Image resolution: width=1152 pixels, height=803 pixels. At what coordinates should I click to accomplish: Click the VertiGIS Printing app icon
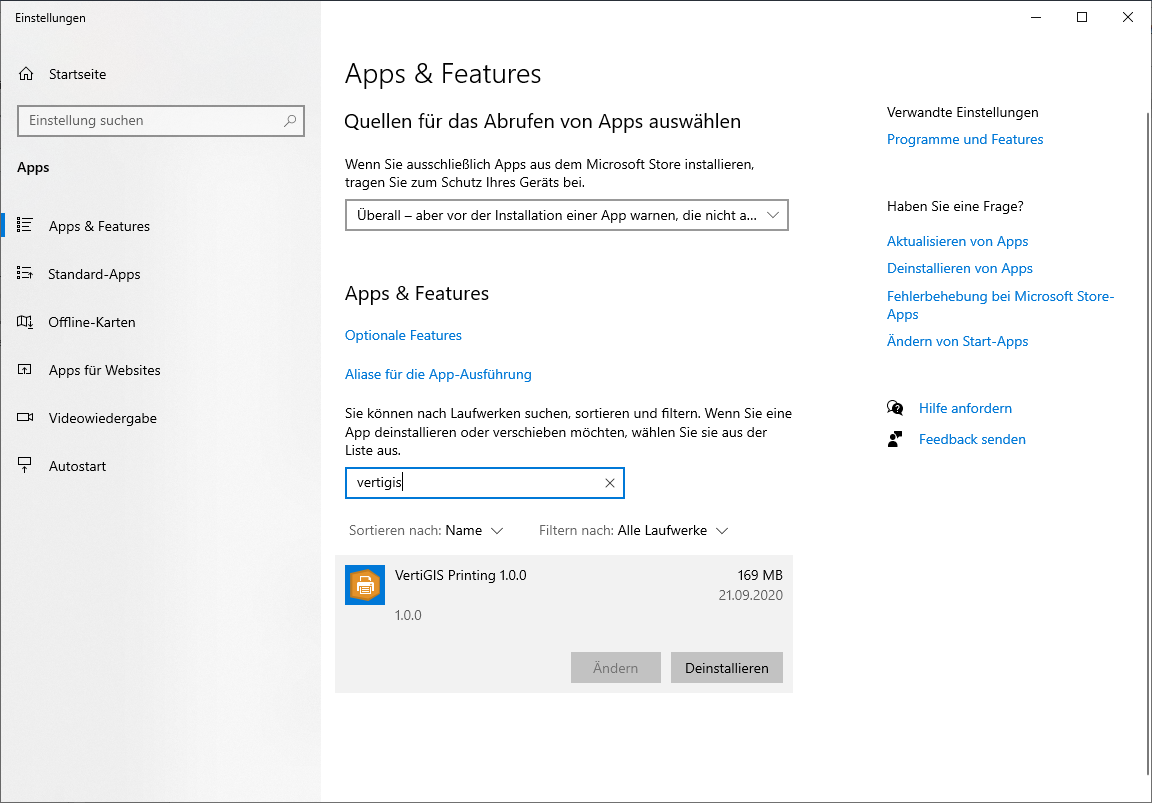[x=365, y=585]
